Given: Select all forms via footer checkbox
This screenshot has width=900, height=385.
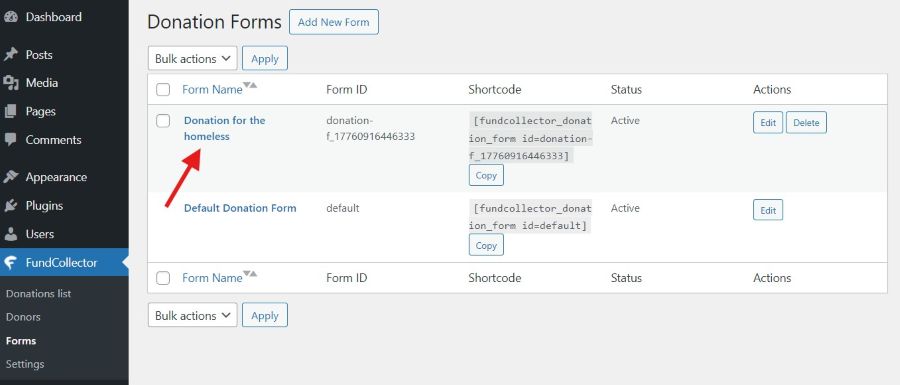Looking at the screenshot, I should click(x=163, y=278).
